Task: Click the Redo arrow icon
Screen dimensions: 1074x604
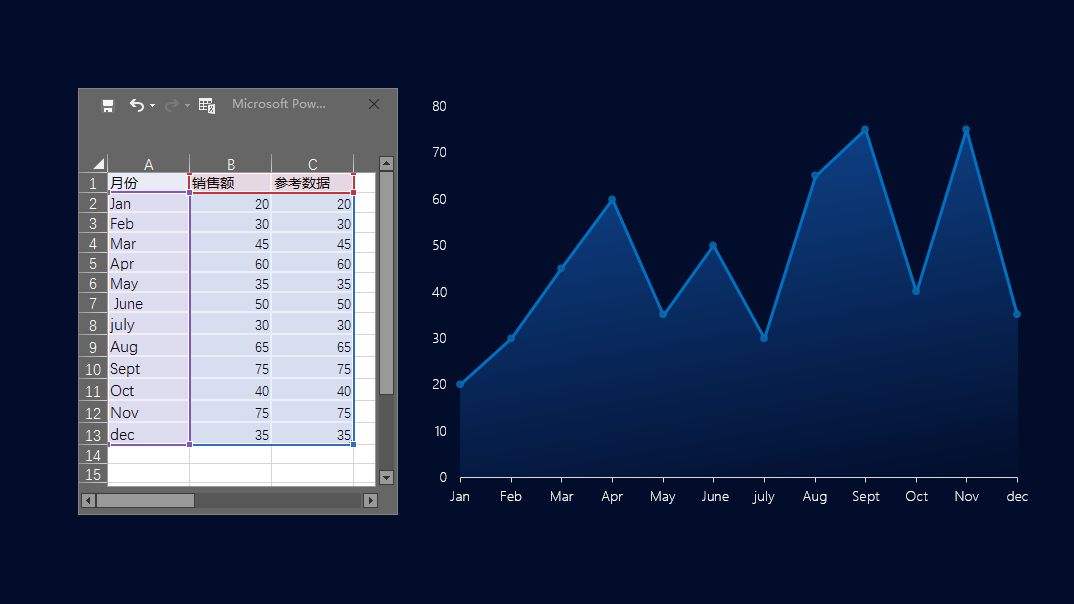Action: (x=171, y=105)
